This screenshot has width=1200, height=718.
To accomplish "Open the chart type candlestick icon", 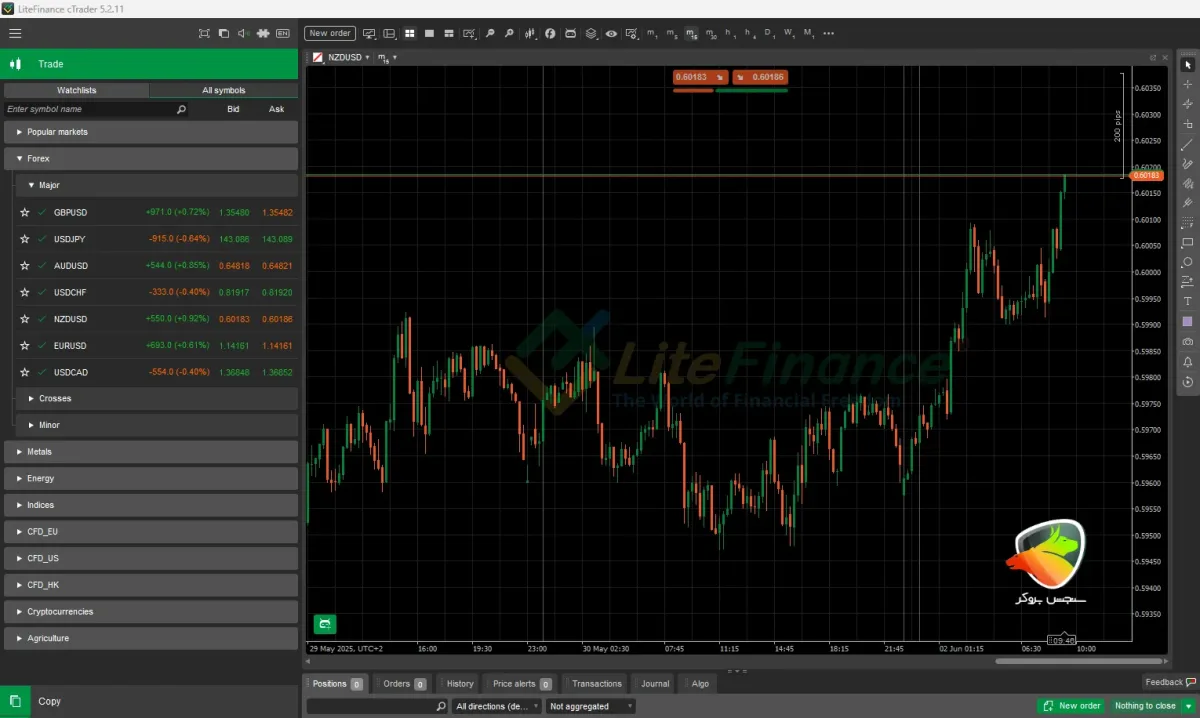I will (x=530, y=33).
